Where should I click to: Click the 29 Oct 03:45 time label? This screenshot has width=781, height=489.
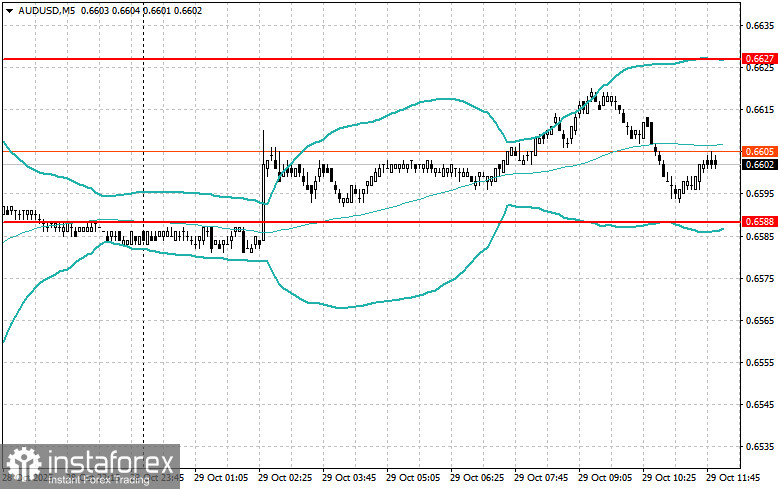coord(349,478)
